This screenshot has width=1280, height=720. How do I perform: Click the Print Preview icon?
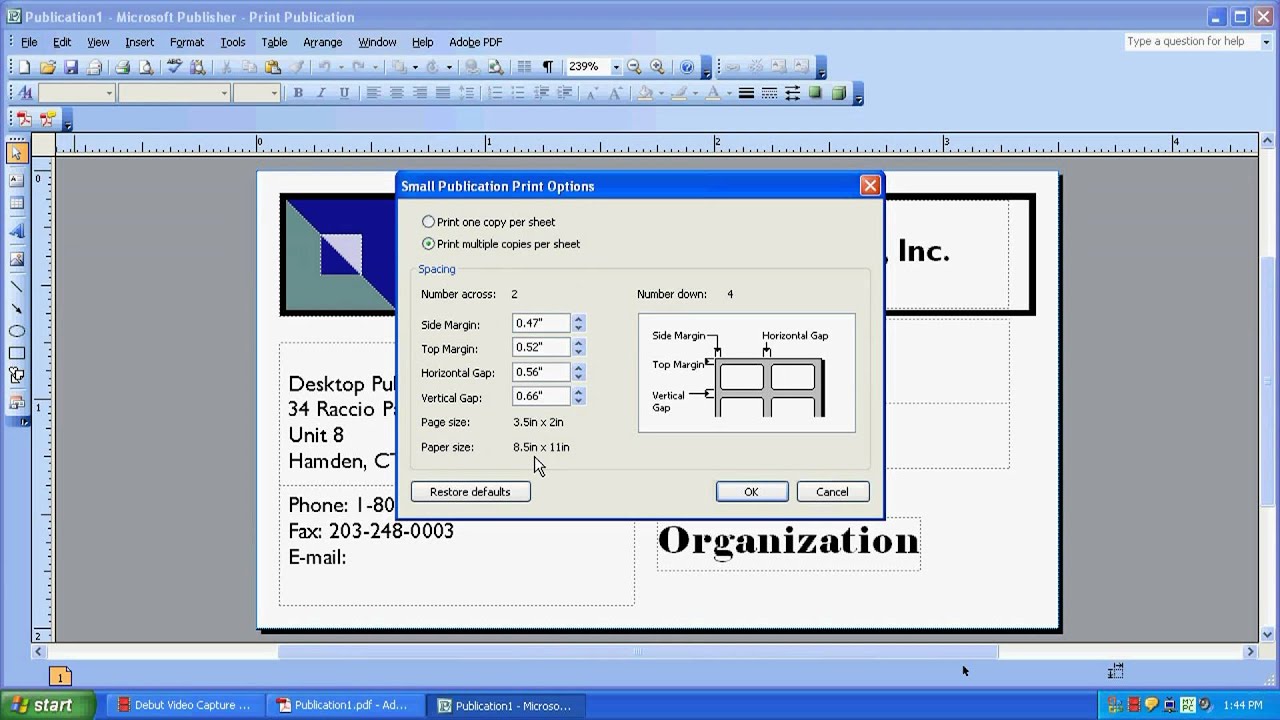(146, 67)
